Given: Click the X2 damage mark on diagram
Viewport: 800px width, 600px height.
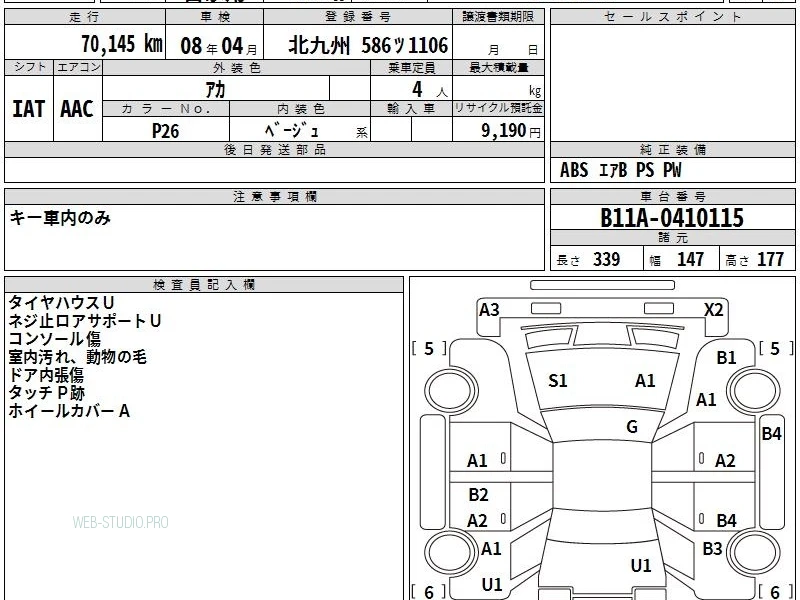Looking at the screenshot, I should coord(713,310).
